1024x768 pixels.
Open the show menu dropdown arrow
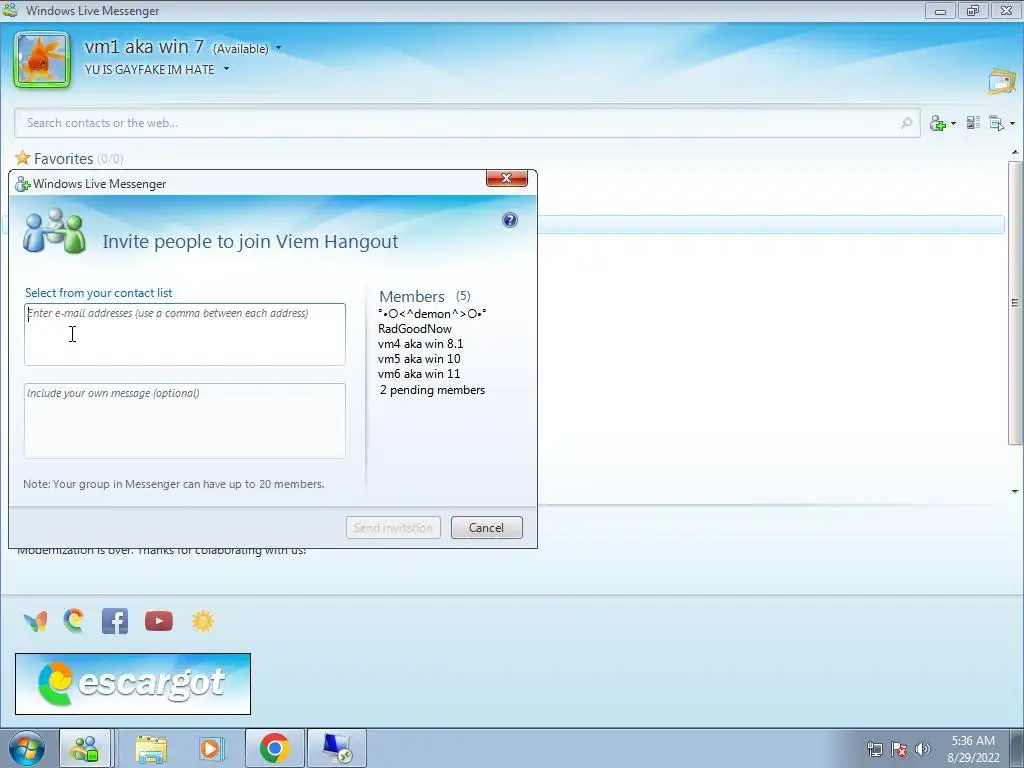[x=1012, y=123]
